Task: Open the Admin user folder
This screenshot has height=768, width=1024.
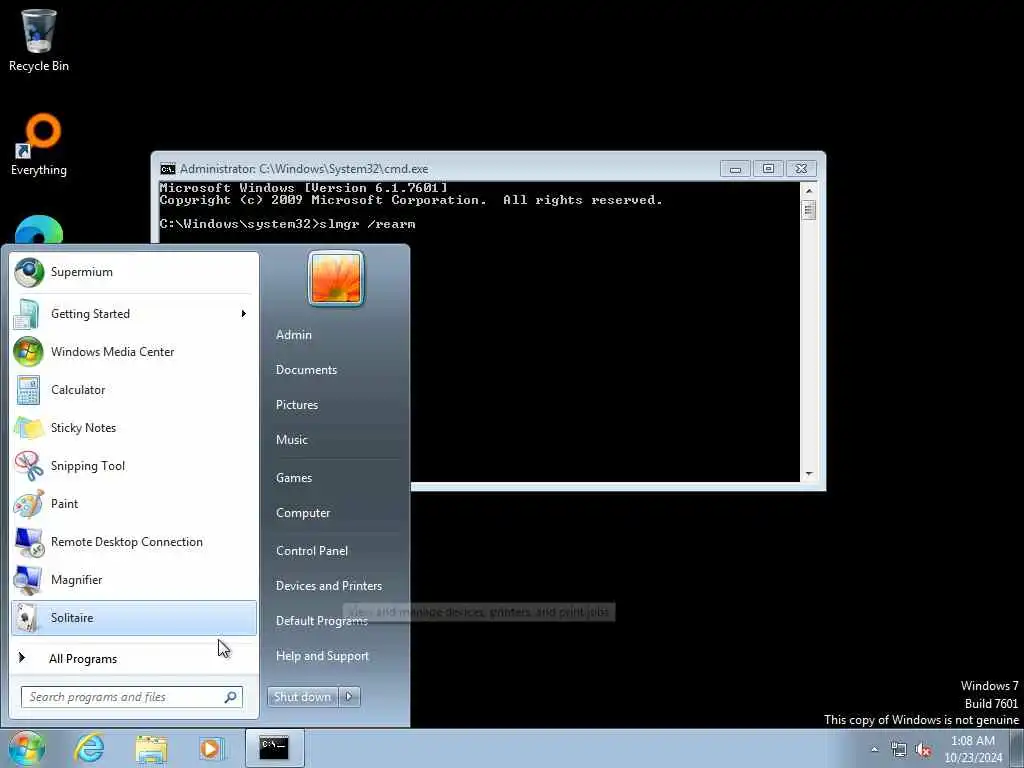Action: click(x=294, y=335)
